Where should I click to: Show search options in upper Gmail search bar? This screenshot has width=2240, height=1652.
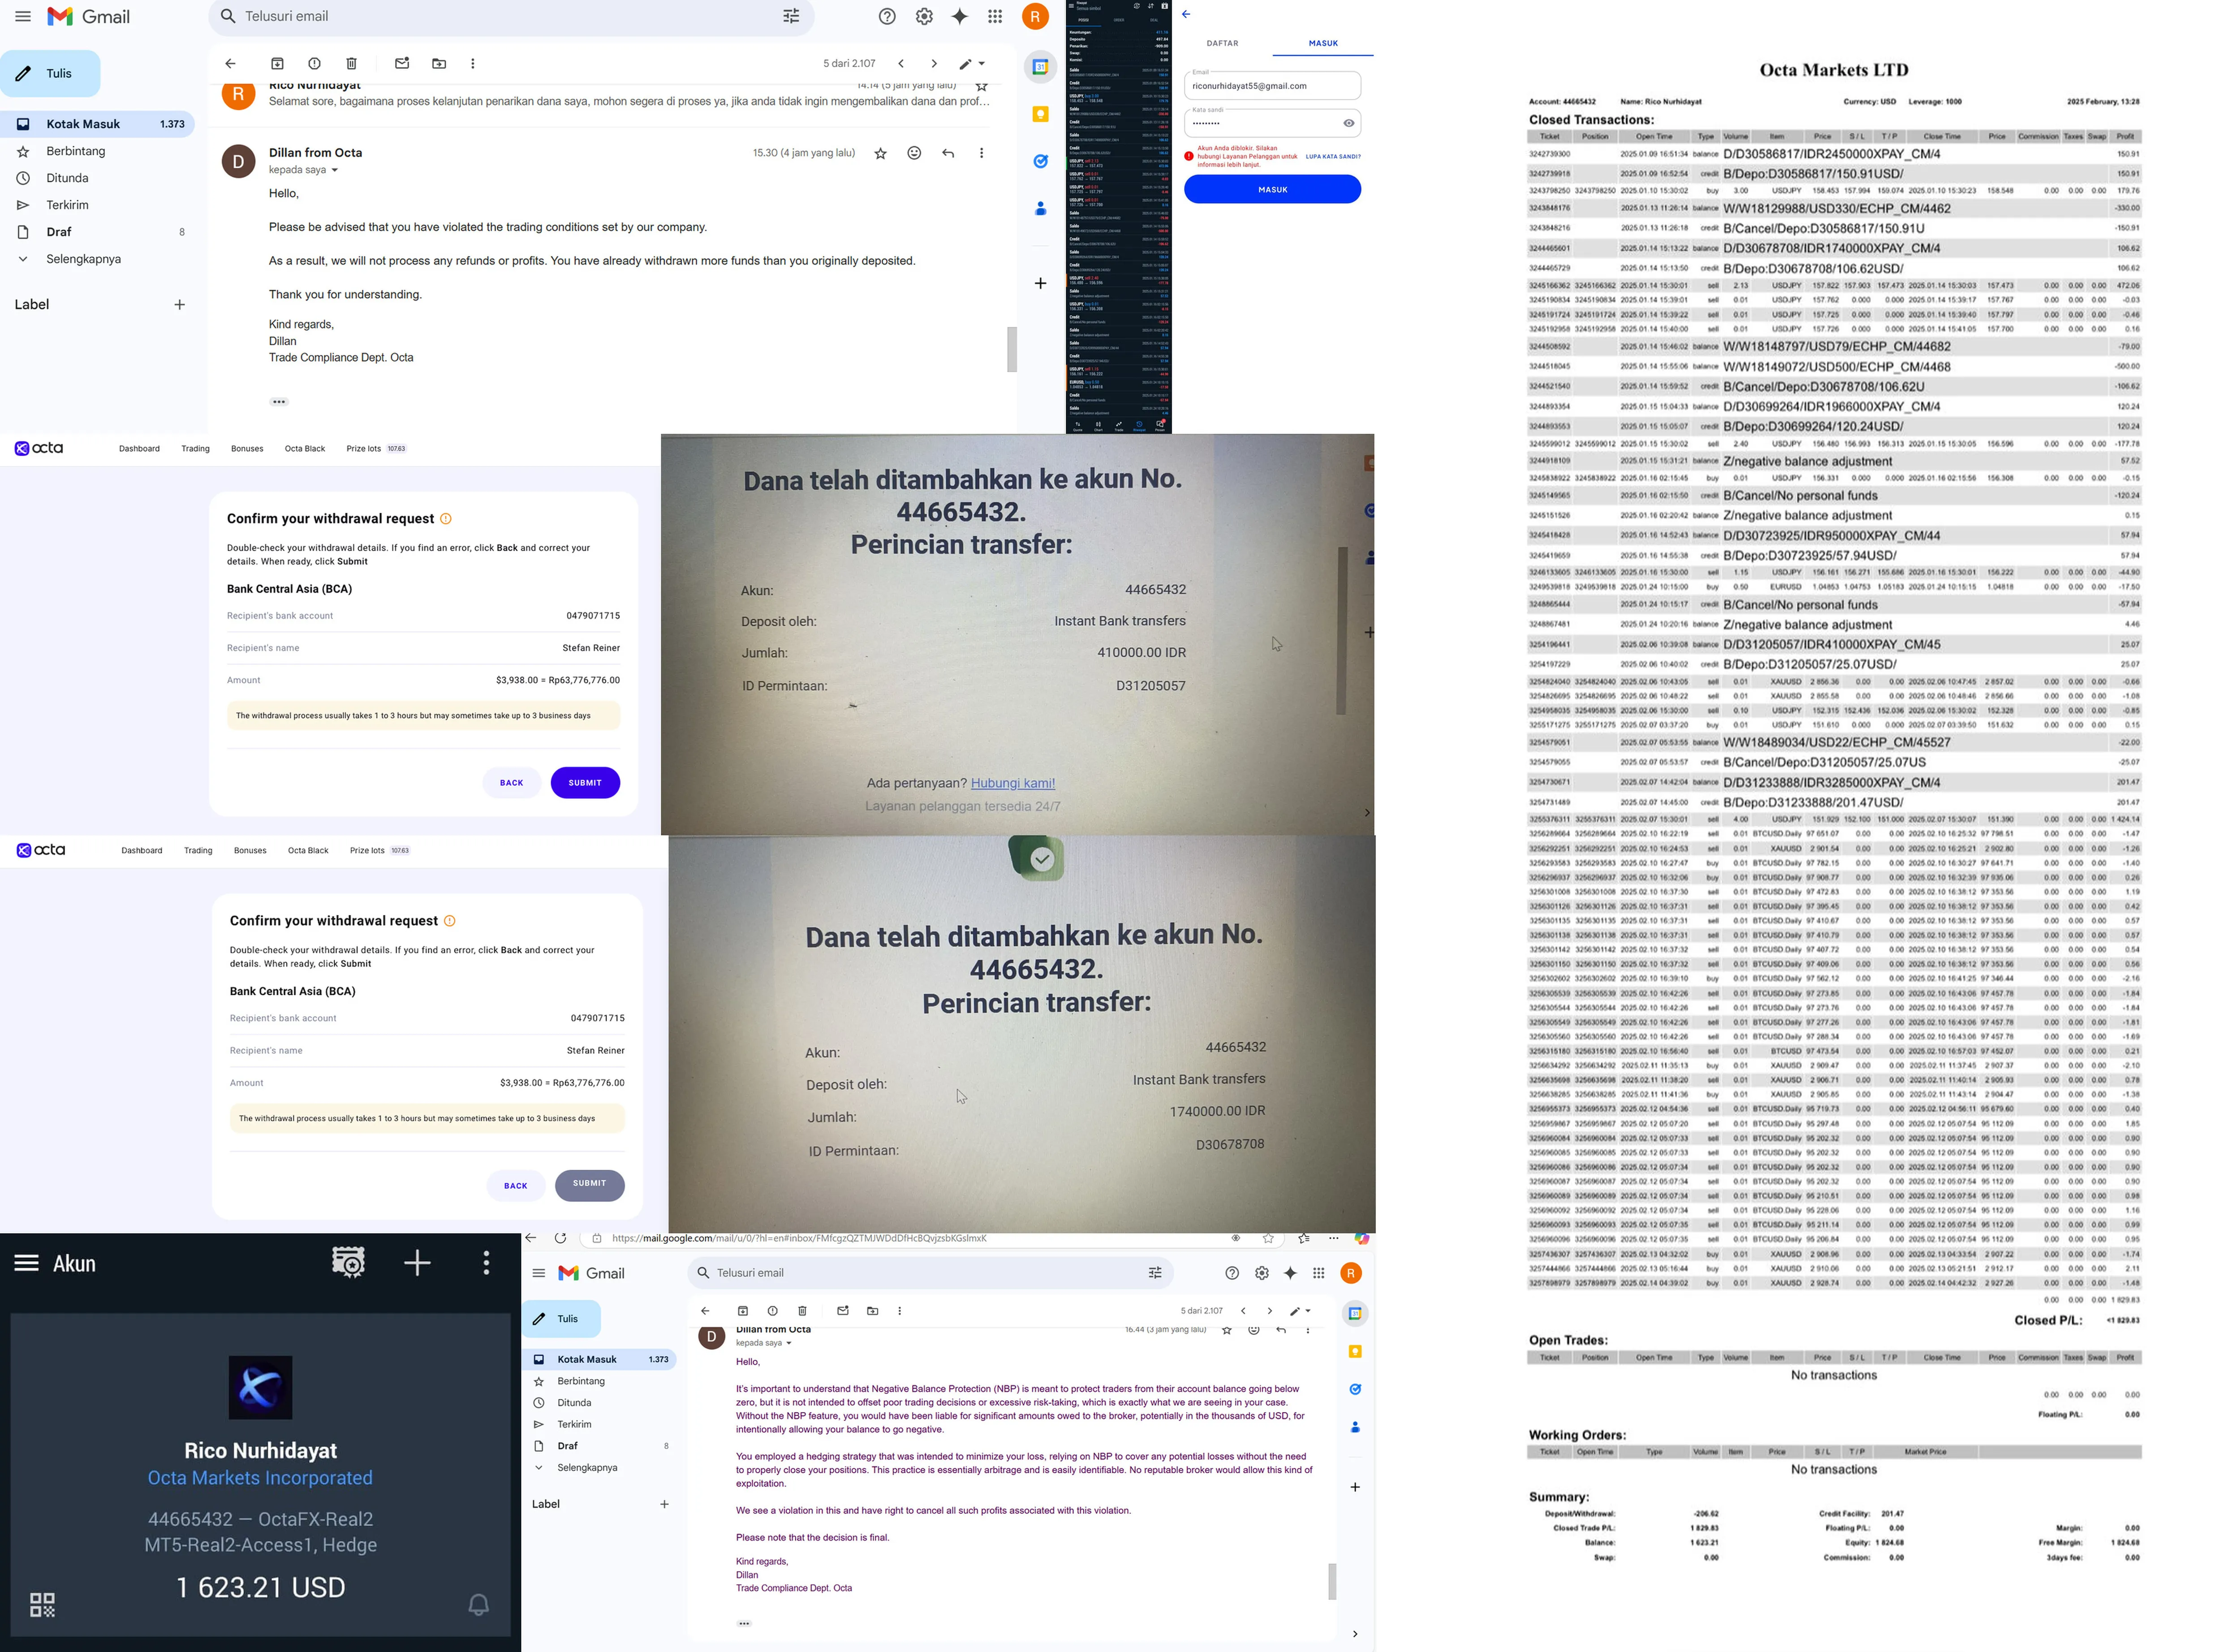pyautogui.click(x=791, y=16)
